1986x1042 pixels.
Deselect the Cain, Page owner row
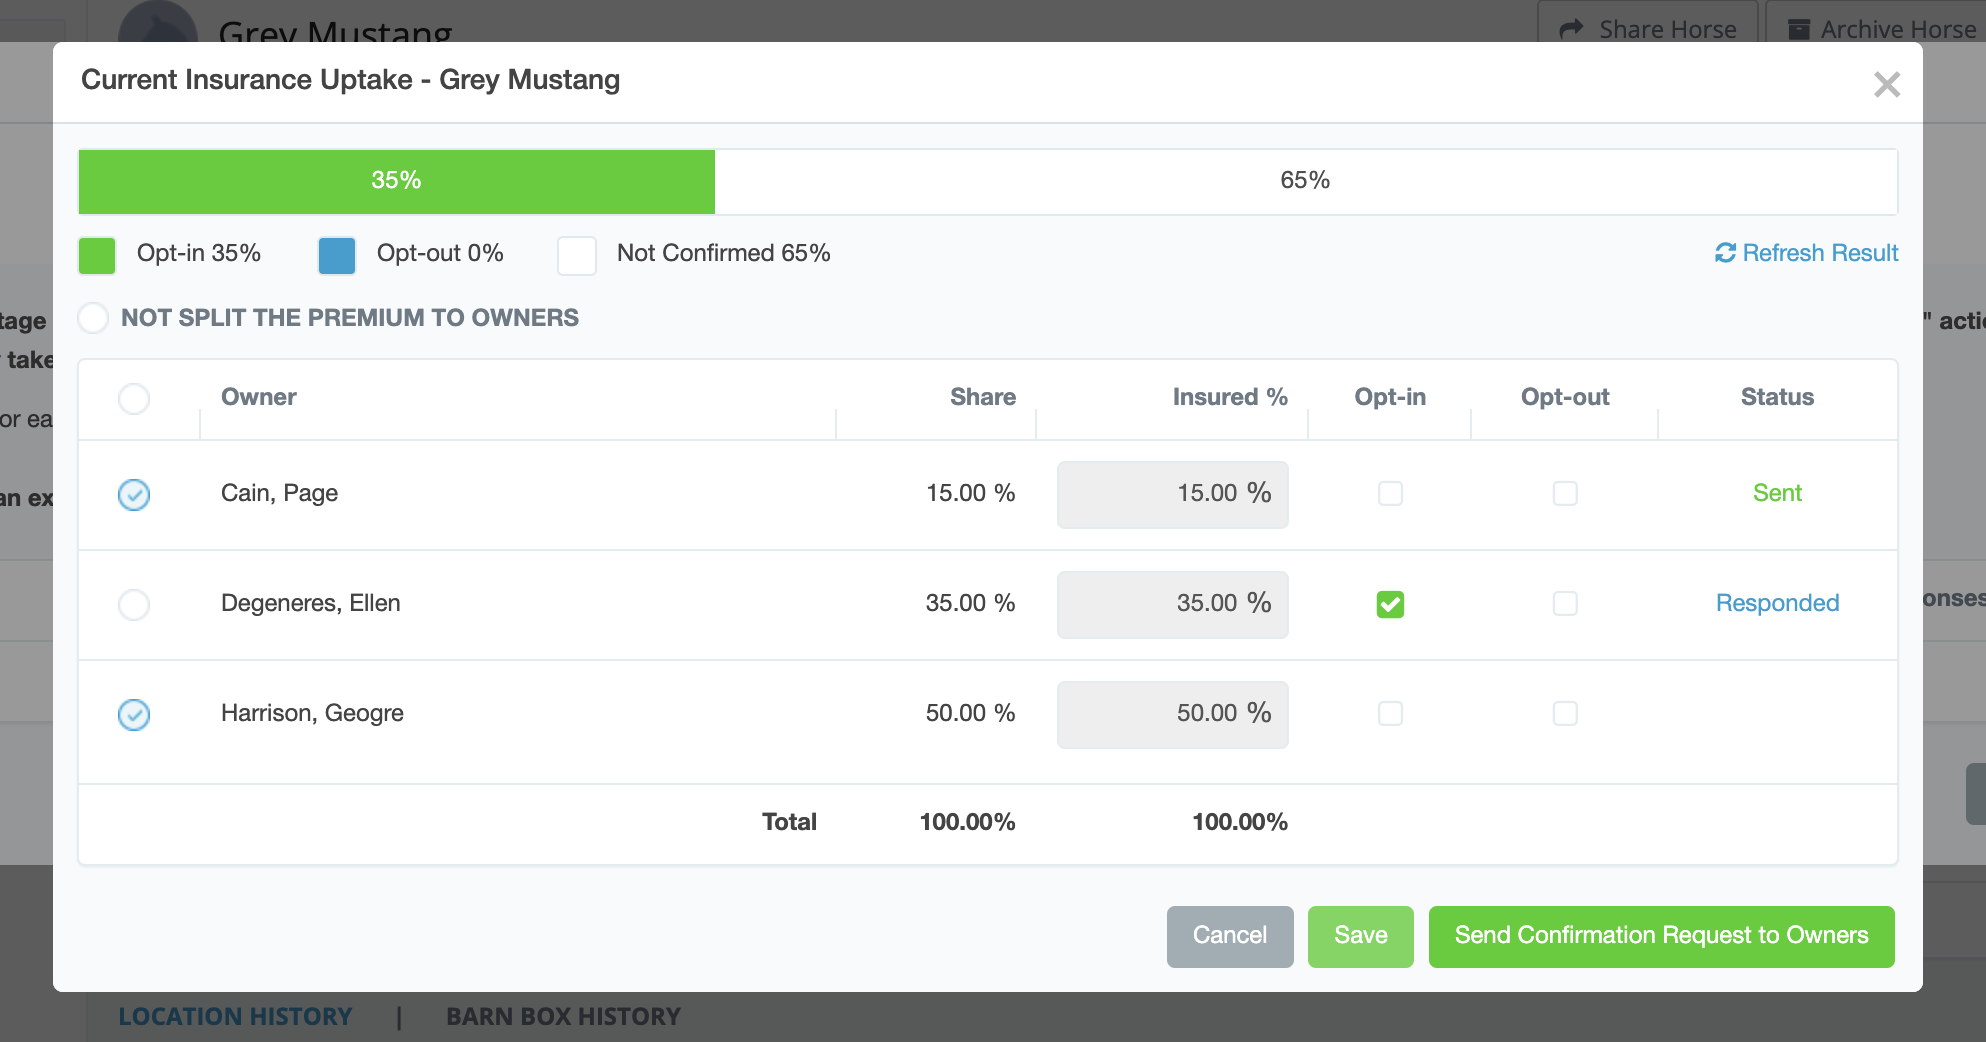click(x=134, y=494)
